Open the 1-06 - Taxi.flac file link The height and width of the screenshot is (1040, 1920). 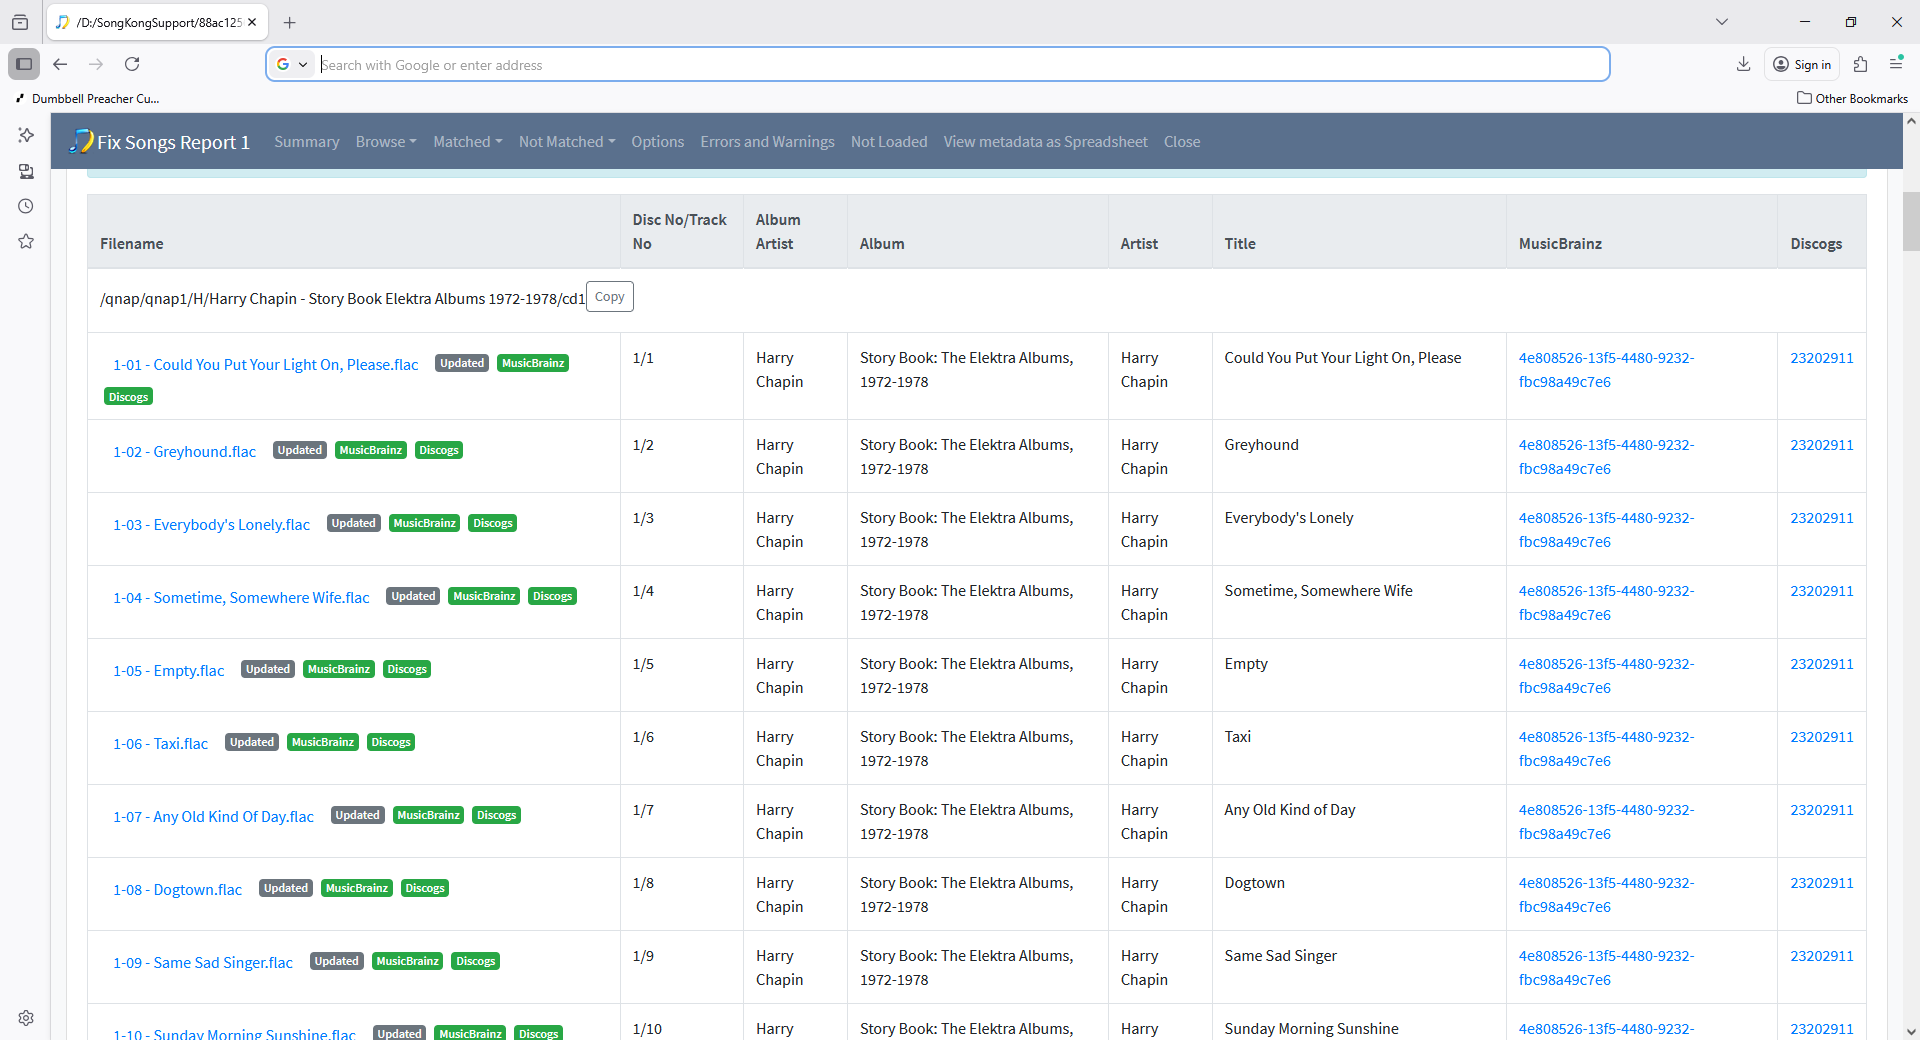pos(160,744)
